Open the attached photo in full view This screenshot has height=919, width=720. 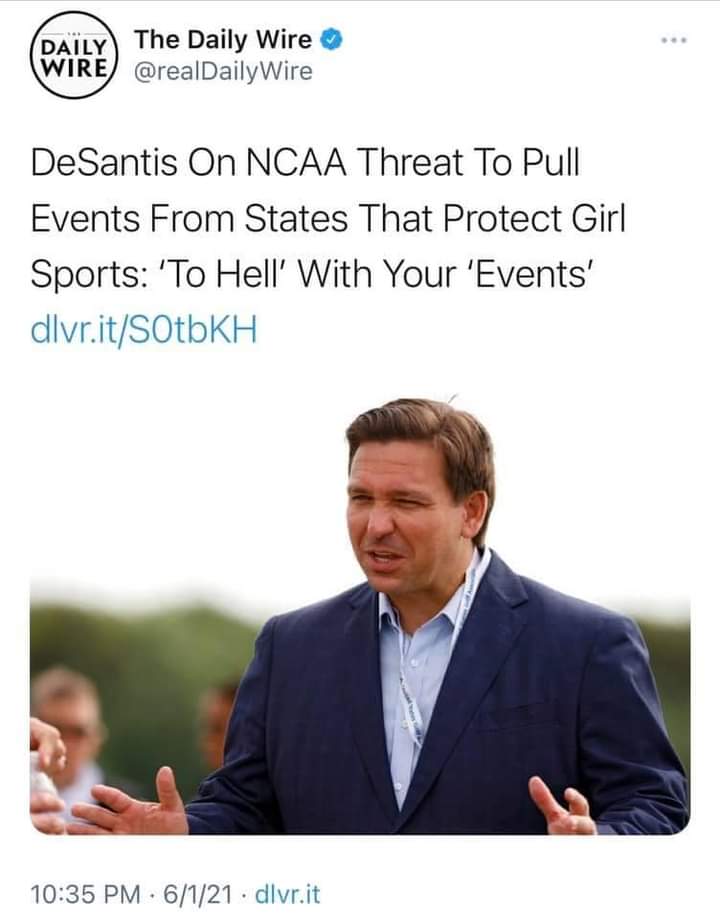pyautogui.click(x=360, y=613)
